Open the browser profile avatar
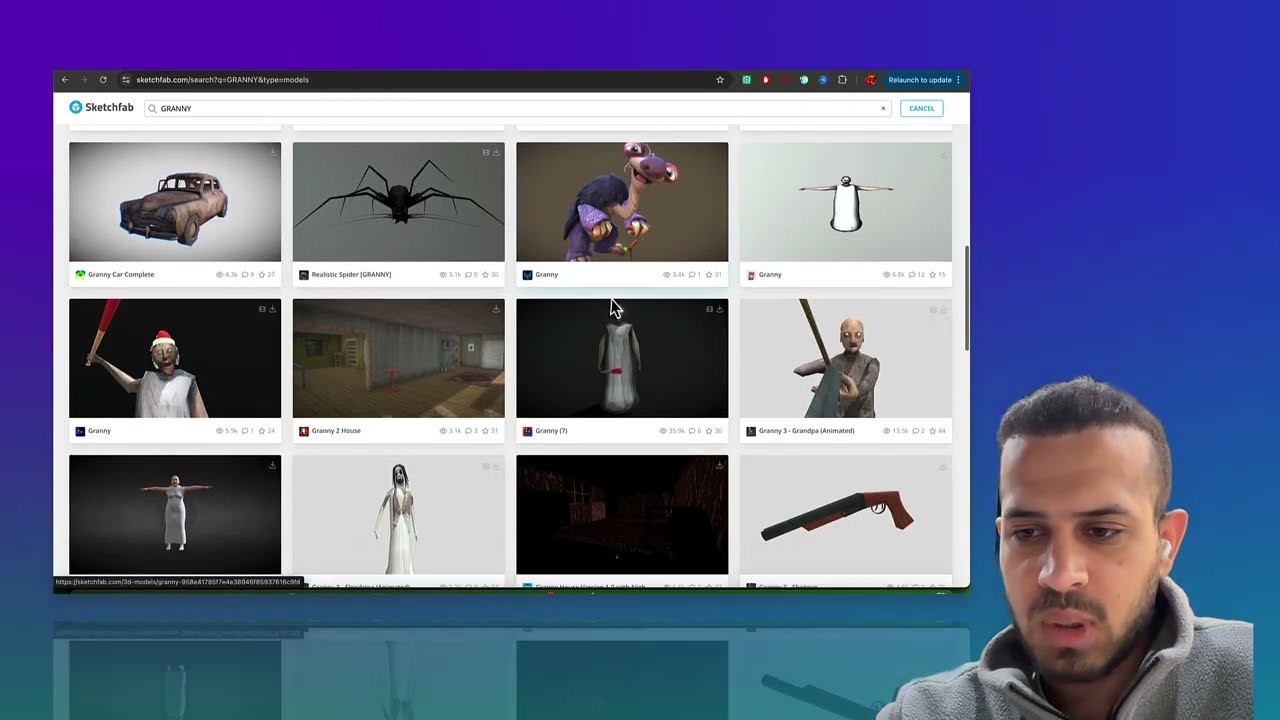 tap(870, 80)
